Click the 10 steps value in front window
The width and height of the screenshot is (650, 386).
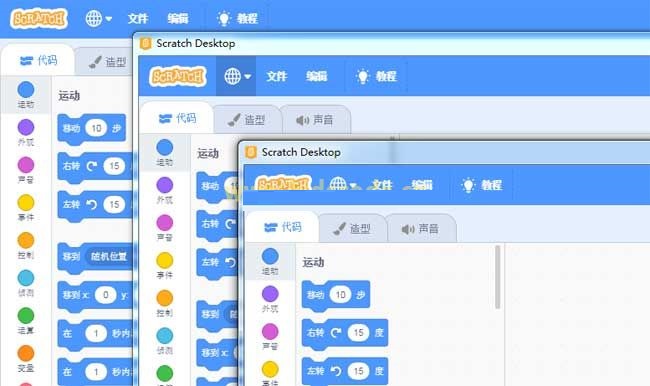340,295
